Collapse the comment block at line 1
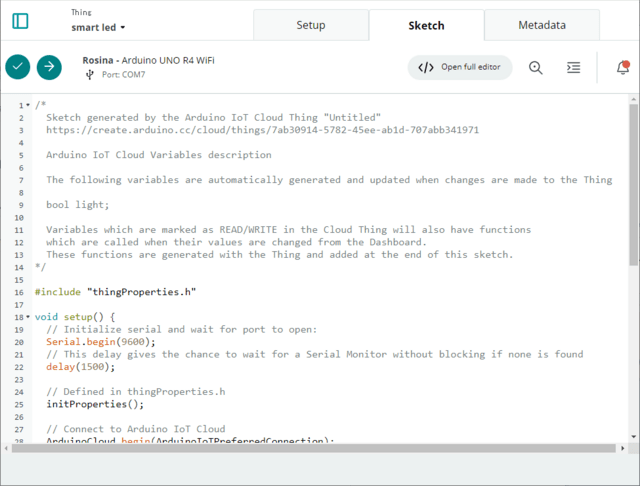Screen dimensions: 640x486 tap(29, 105)
